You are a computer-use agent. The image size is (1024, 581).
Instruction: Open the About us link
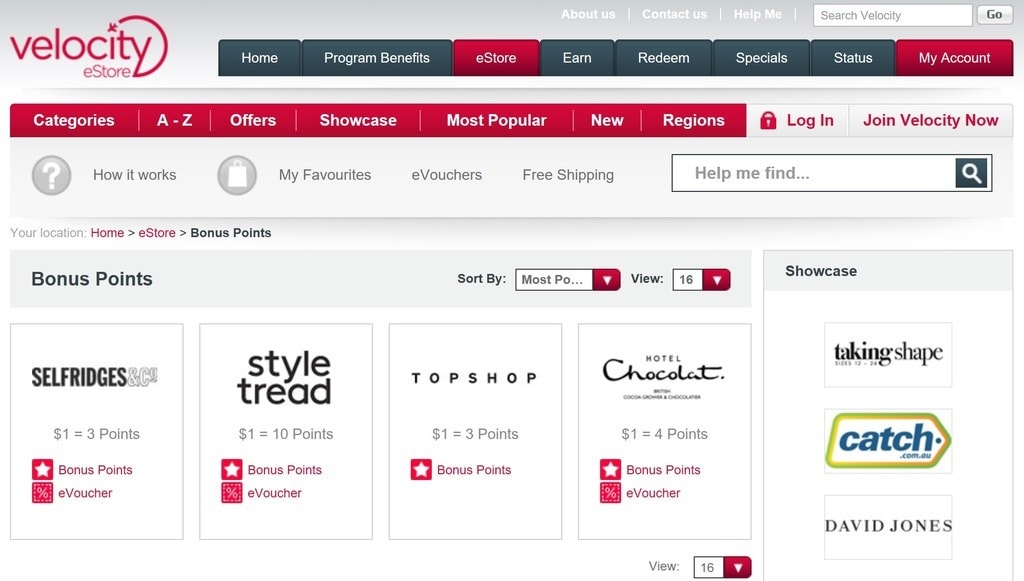coord(588,14)
